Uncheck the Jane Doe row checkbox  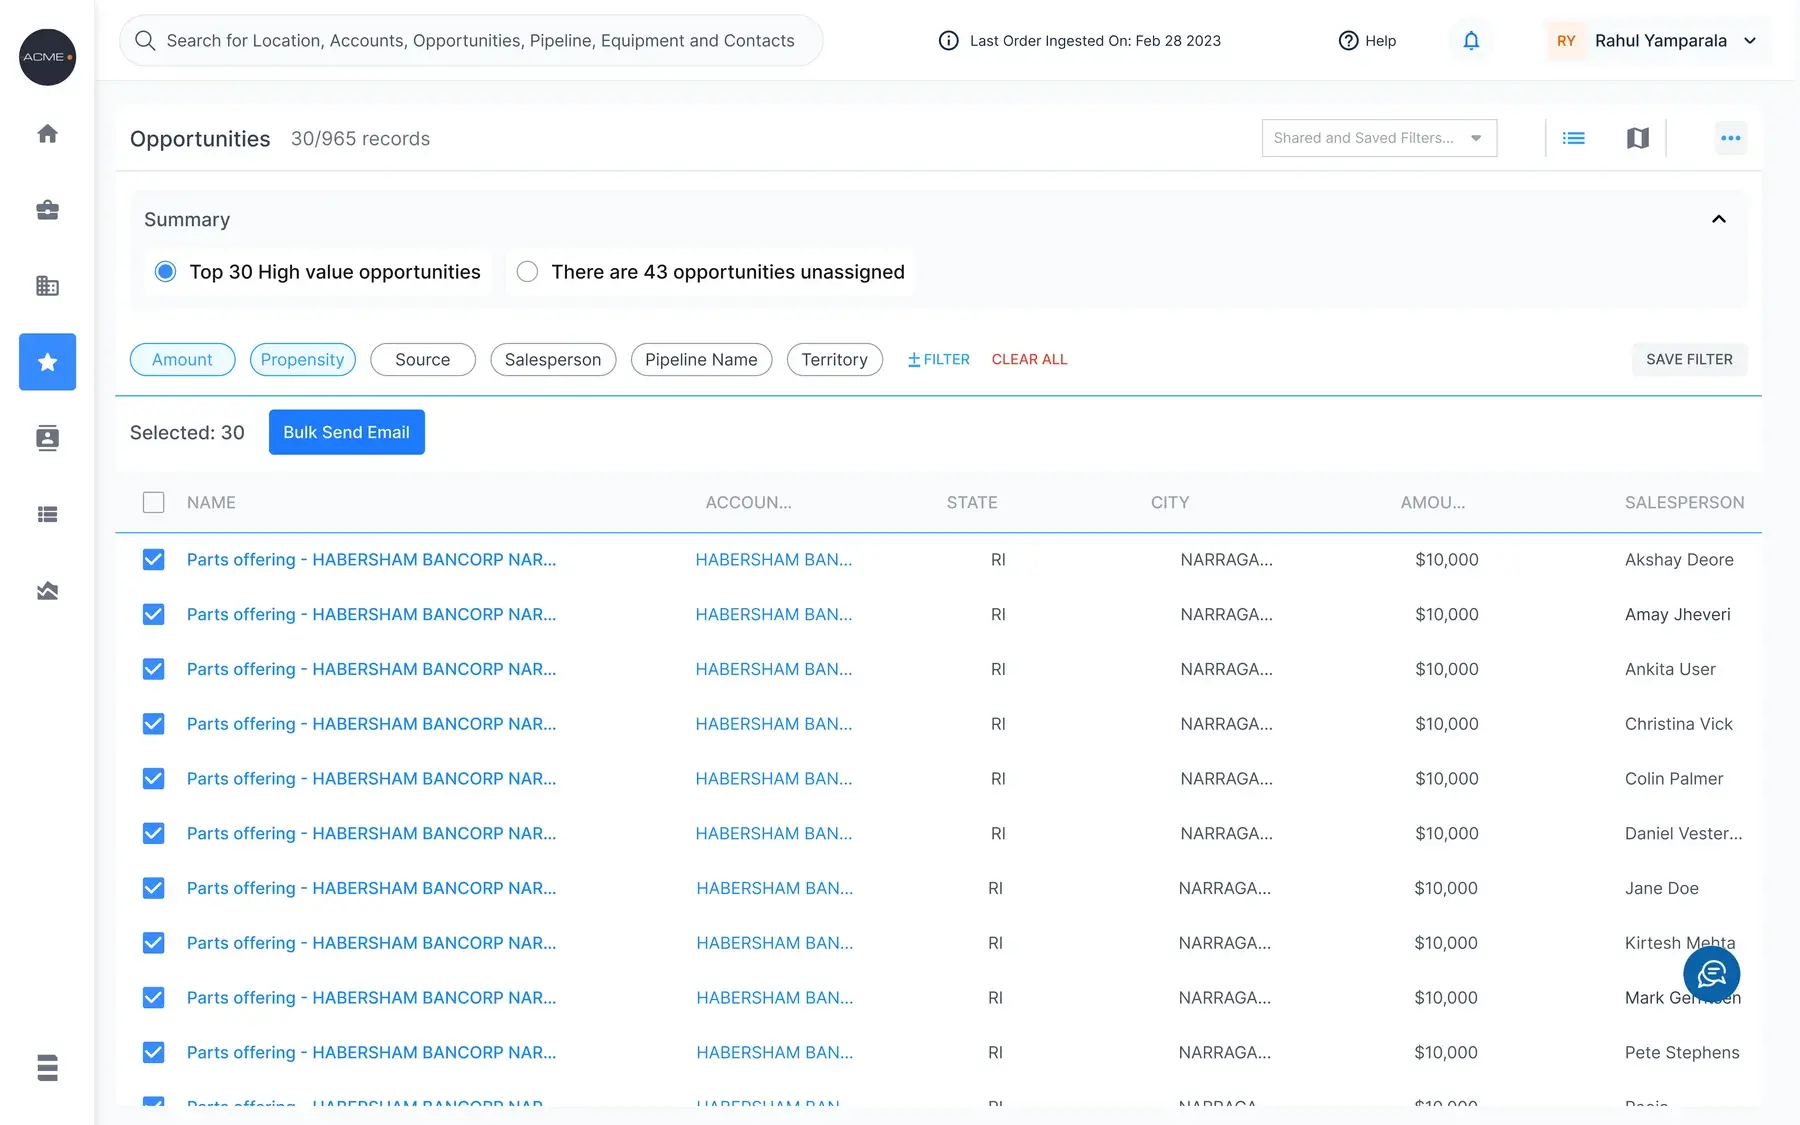(153, 888)
